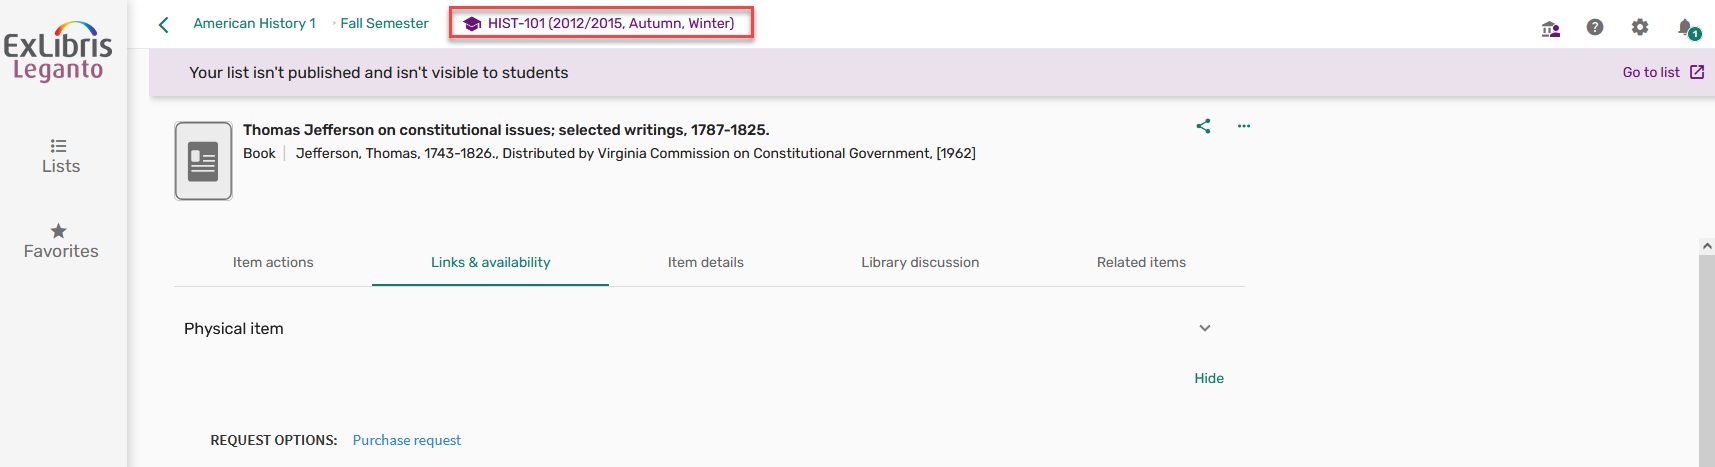The width and height of the screenshot is (1715, 467).
Task: Switch to the Item actions tab
Action: (273, 262)
